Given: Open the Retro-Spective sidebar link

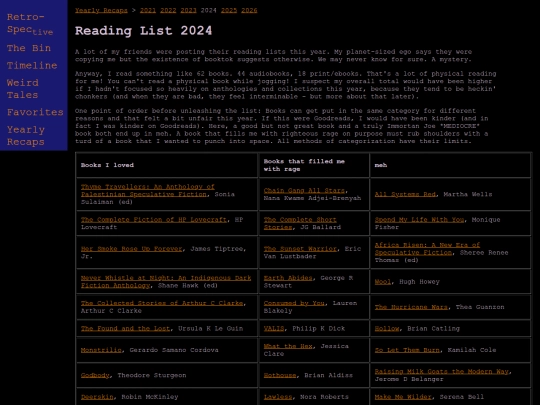Looking at the screenshot, I should tap(30, 23).
